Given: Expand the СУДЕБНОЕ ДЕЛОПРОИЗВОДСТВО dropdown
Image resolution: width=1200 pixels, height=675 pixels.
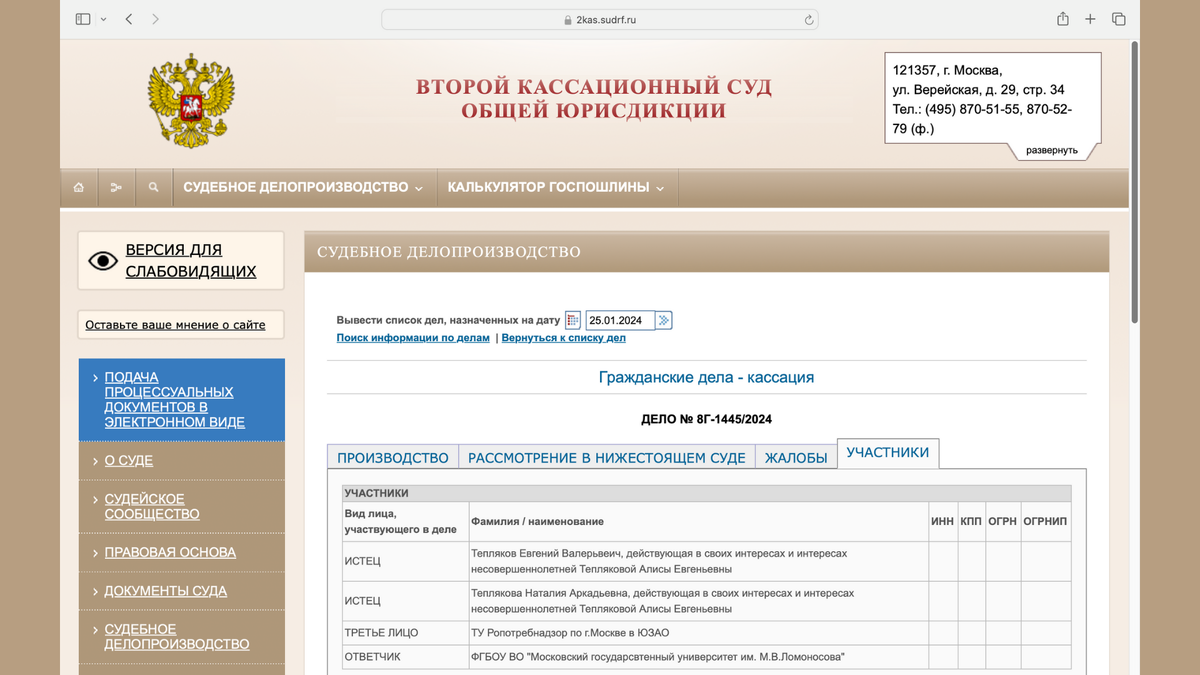Looking at the screenshot, I should coord(300,186).
